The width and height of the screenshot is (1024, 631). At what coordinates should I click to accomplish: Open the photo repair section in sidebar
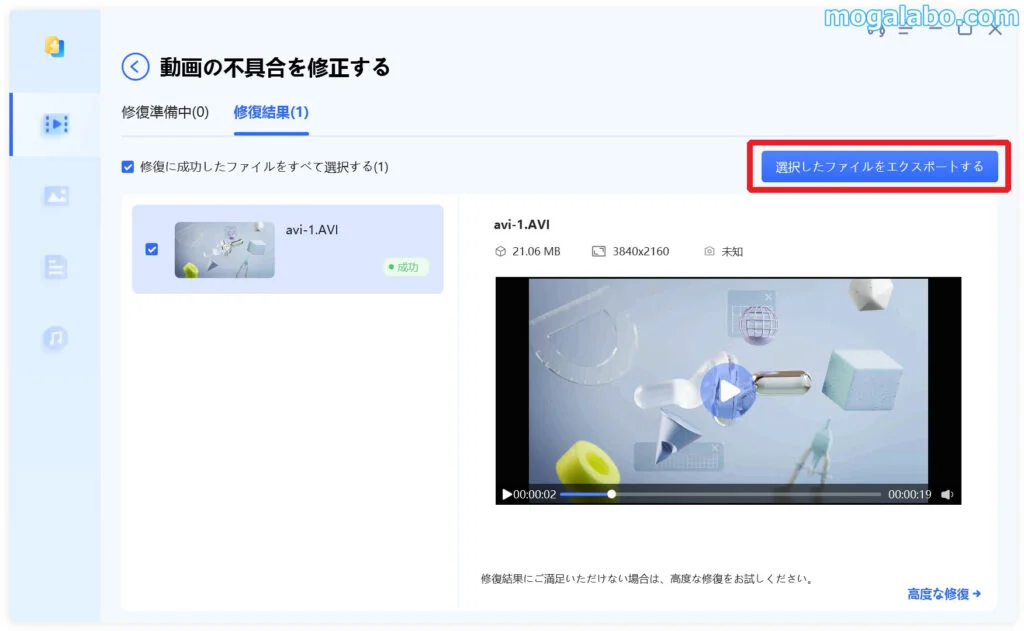pyautogui.click(x=55, y=196)
